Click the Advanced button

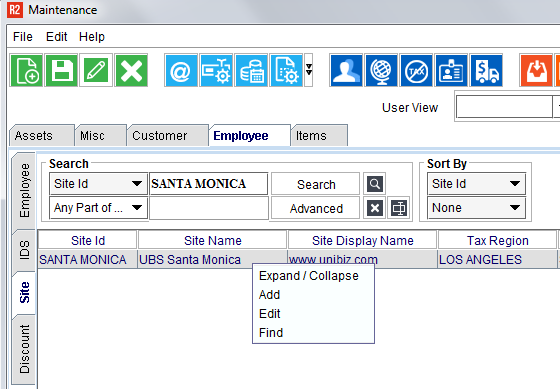(316, 208)
